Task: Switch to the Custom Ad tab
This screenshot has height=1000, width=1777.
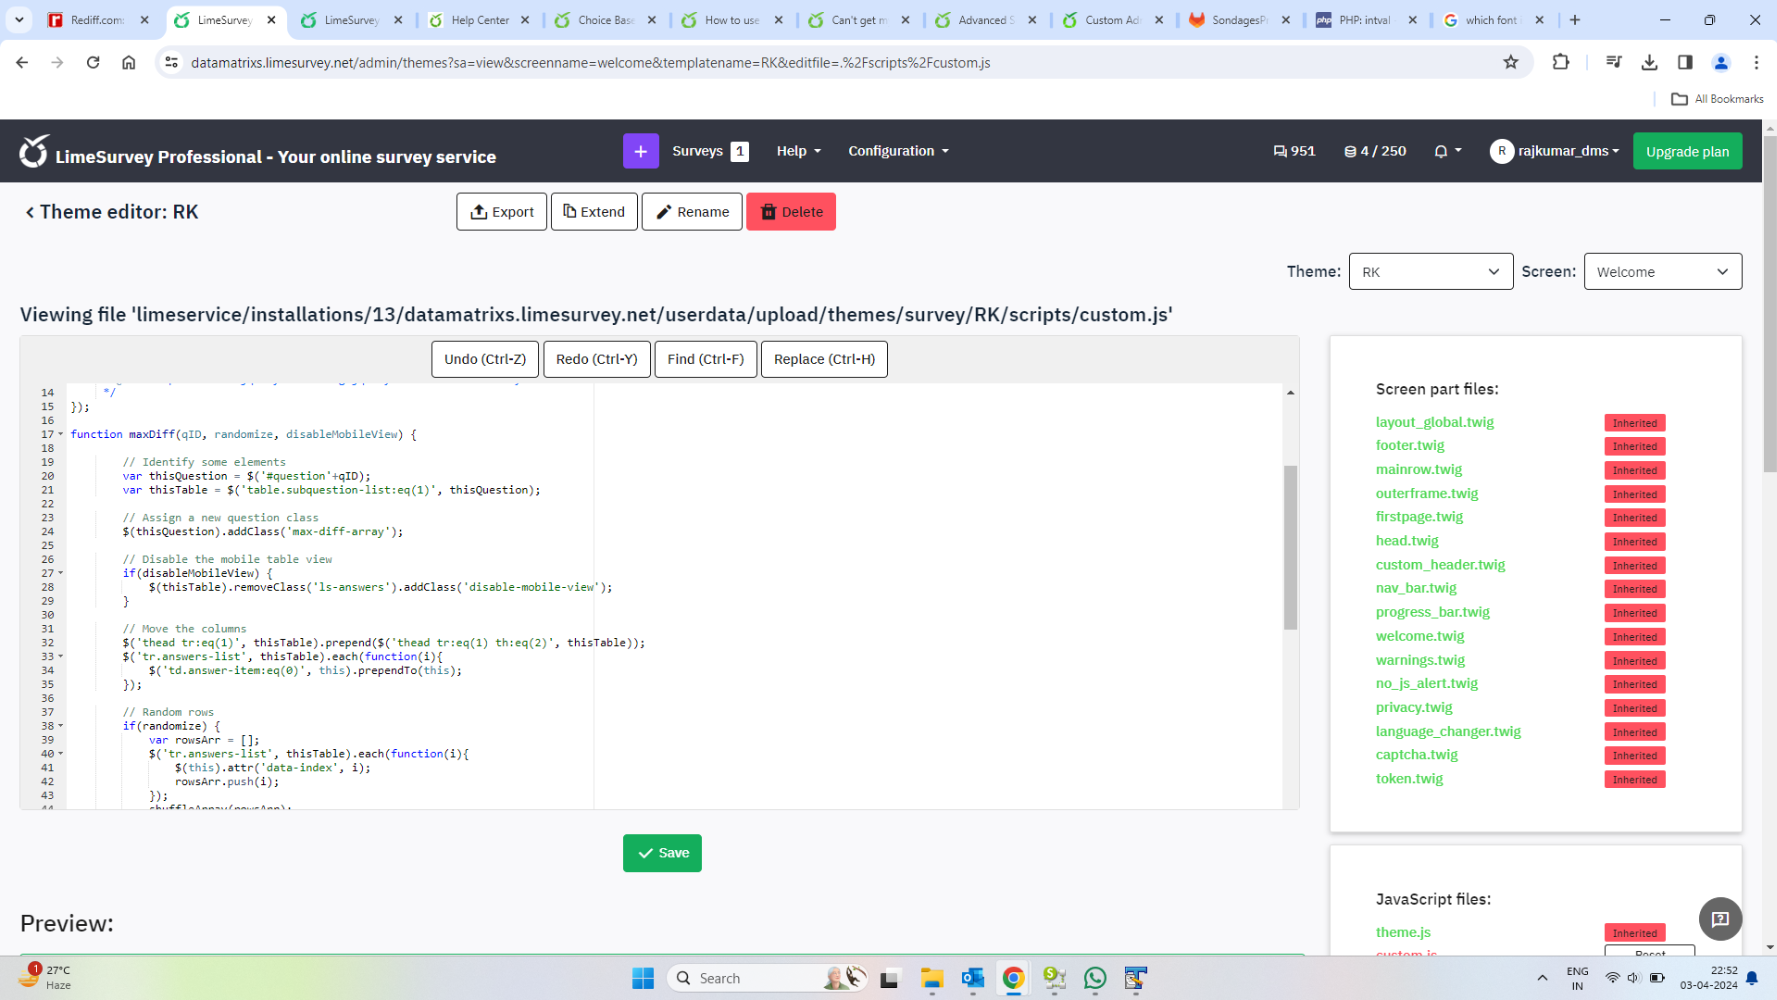Action: tap(1113, 20)
